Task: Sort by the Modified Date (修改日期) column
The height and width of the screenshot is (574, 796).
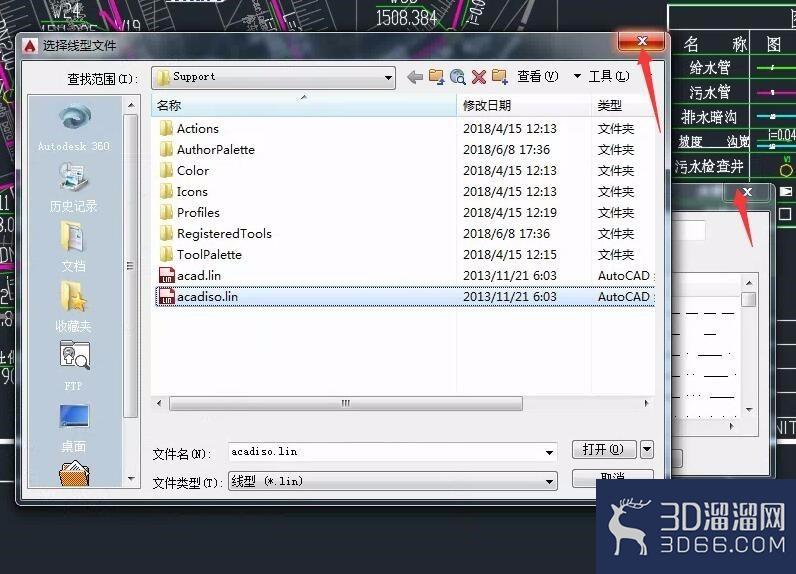Action: coord(523,106)
